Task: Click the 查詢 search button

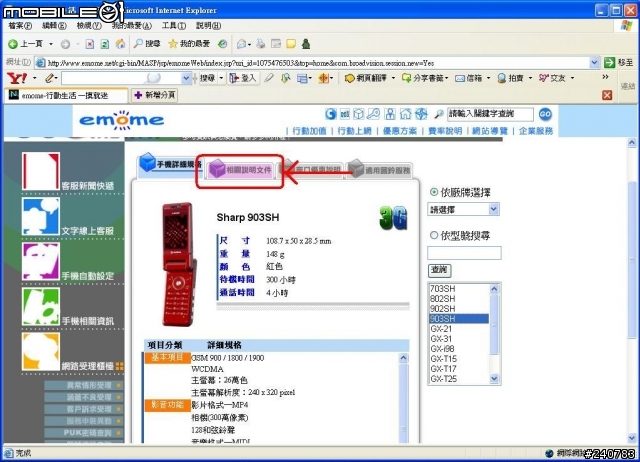Action: point(439,270)
